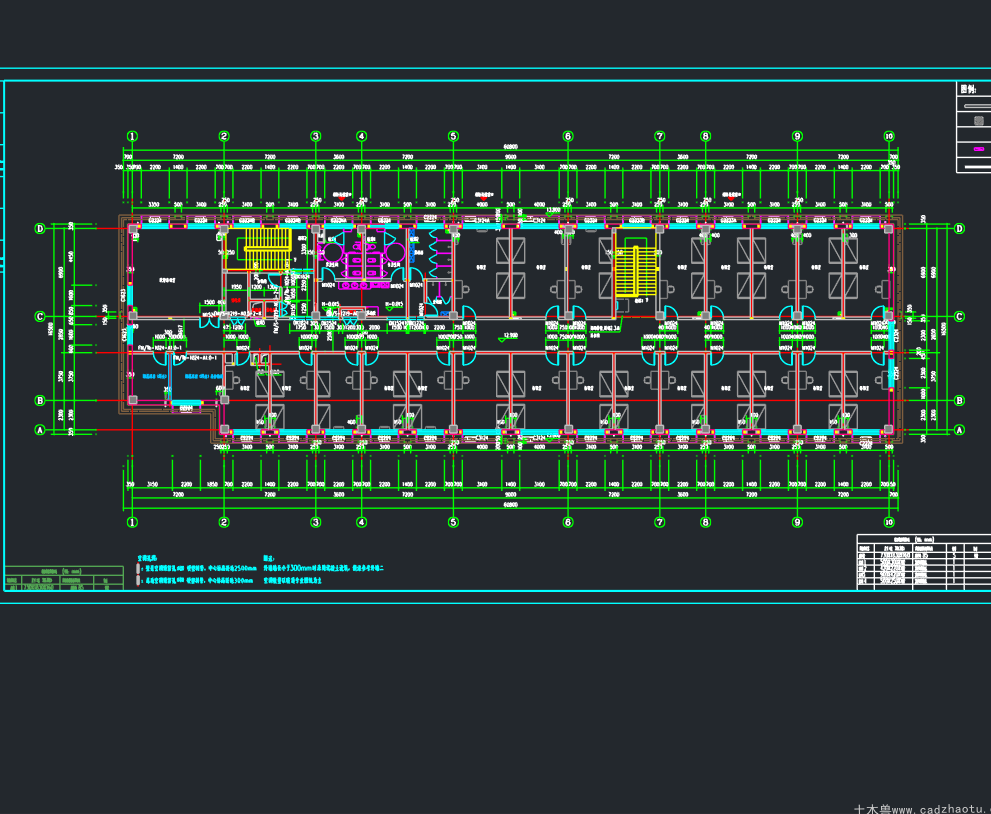
Task: Click the 图例 legend heading
Action: point(968,90)
